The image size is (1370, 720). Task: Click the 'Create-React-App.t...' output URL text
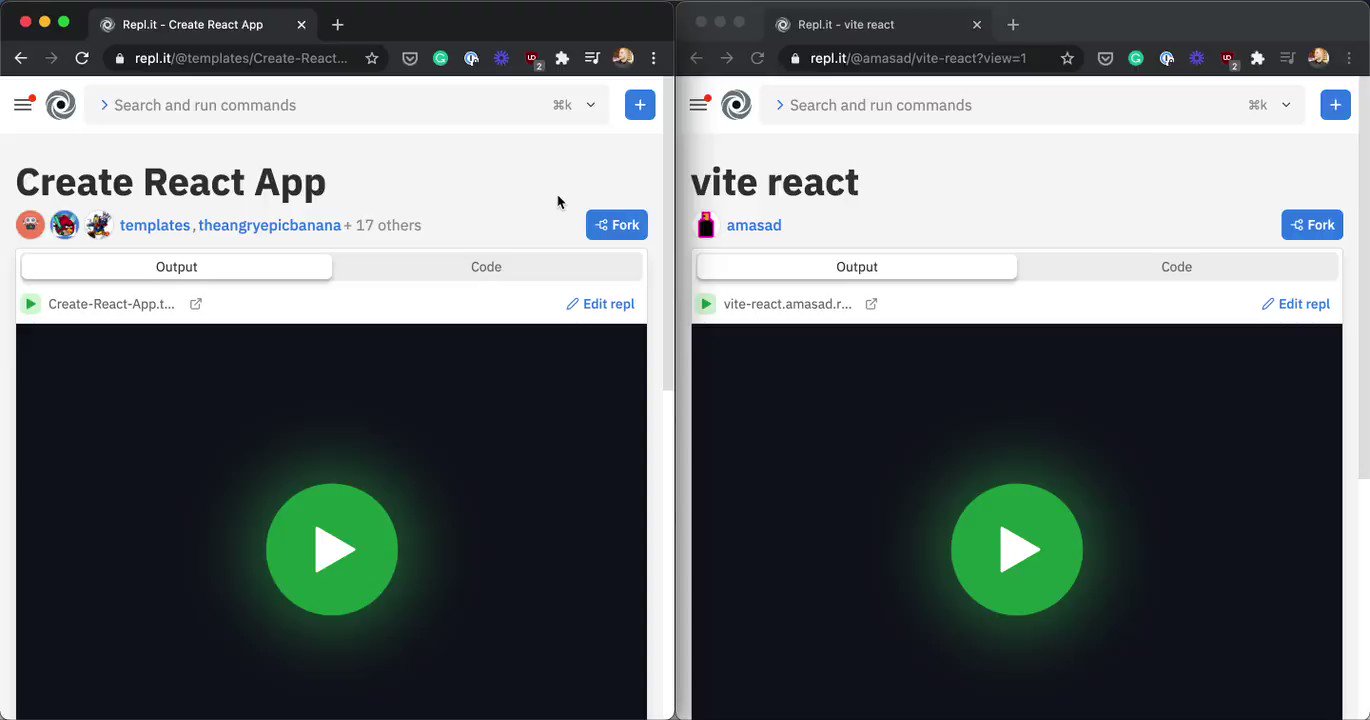(x=111, y=304)
